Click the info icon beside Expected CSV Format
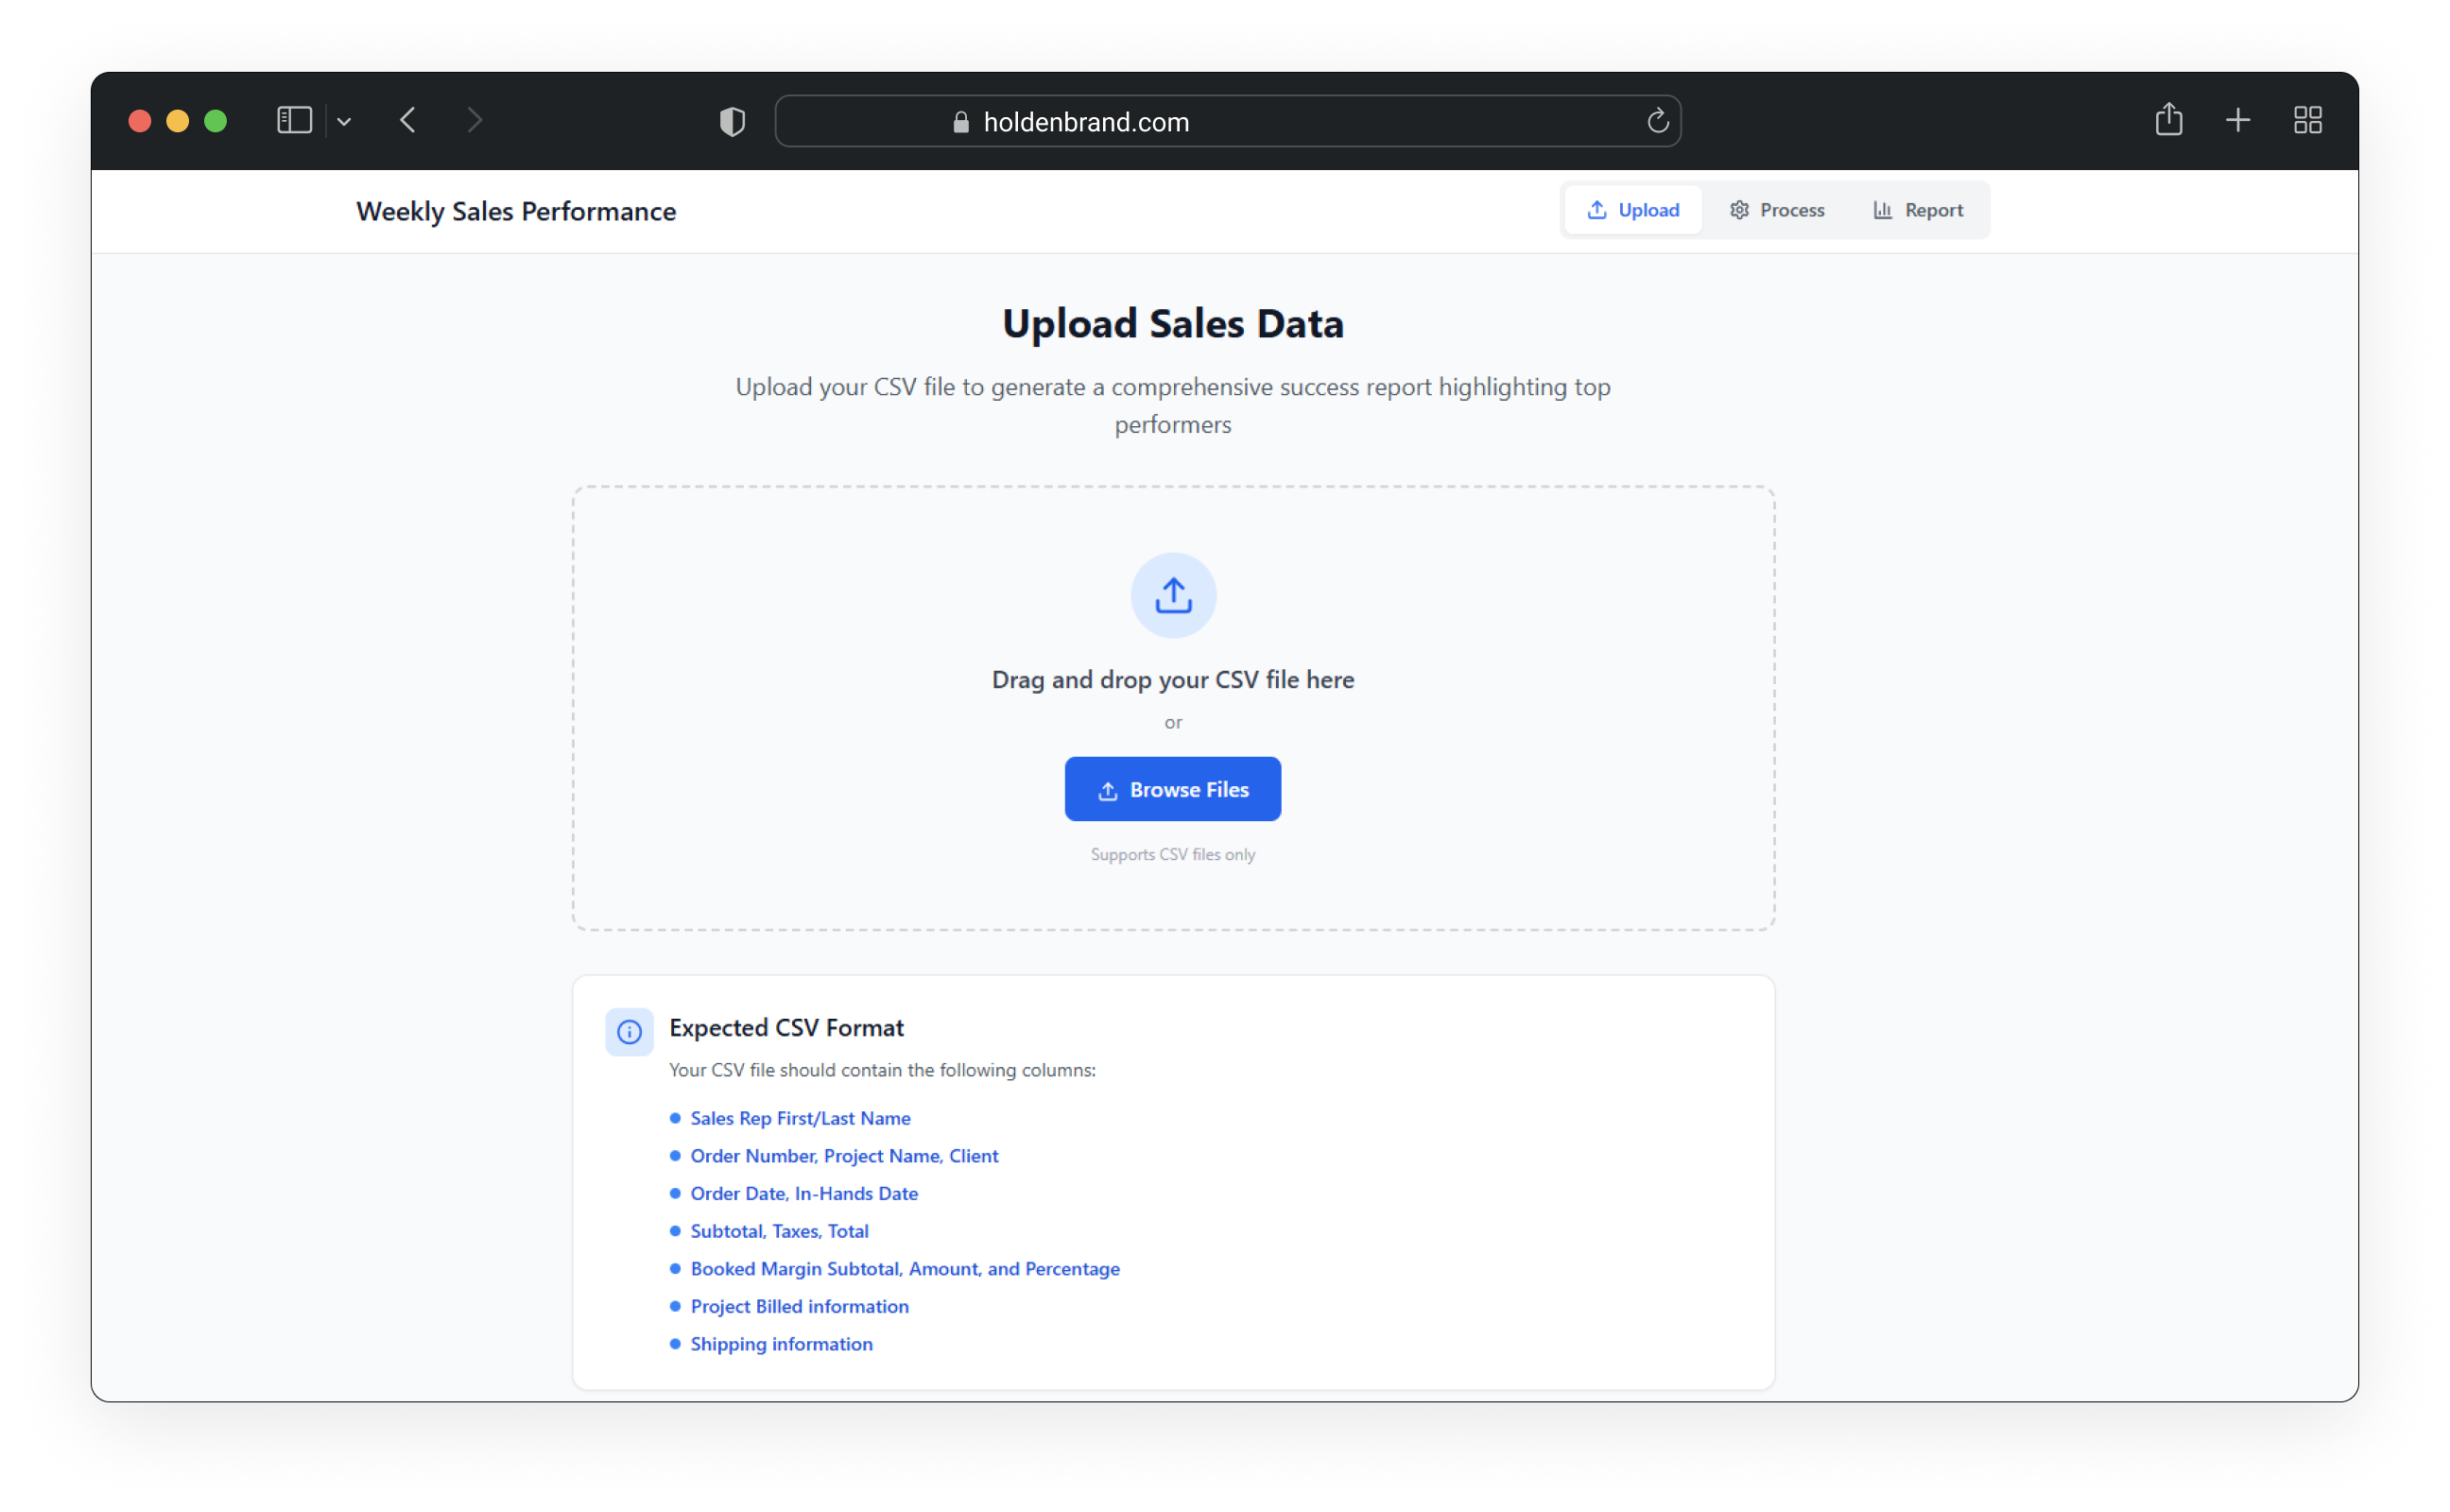The width and height of the screenshot is (2450, 1512). [629, 1031]
